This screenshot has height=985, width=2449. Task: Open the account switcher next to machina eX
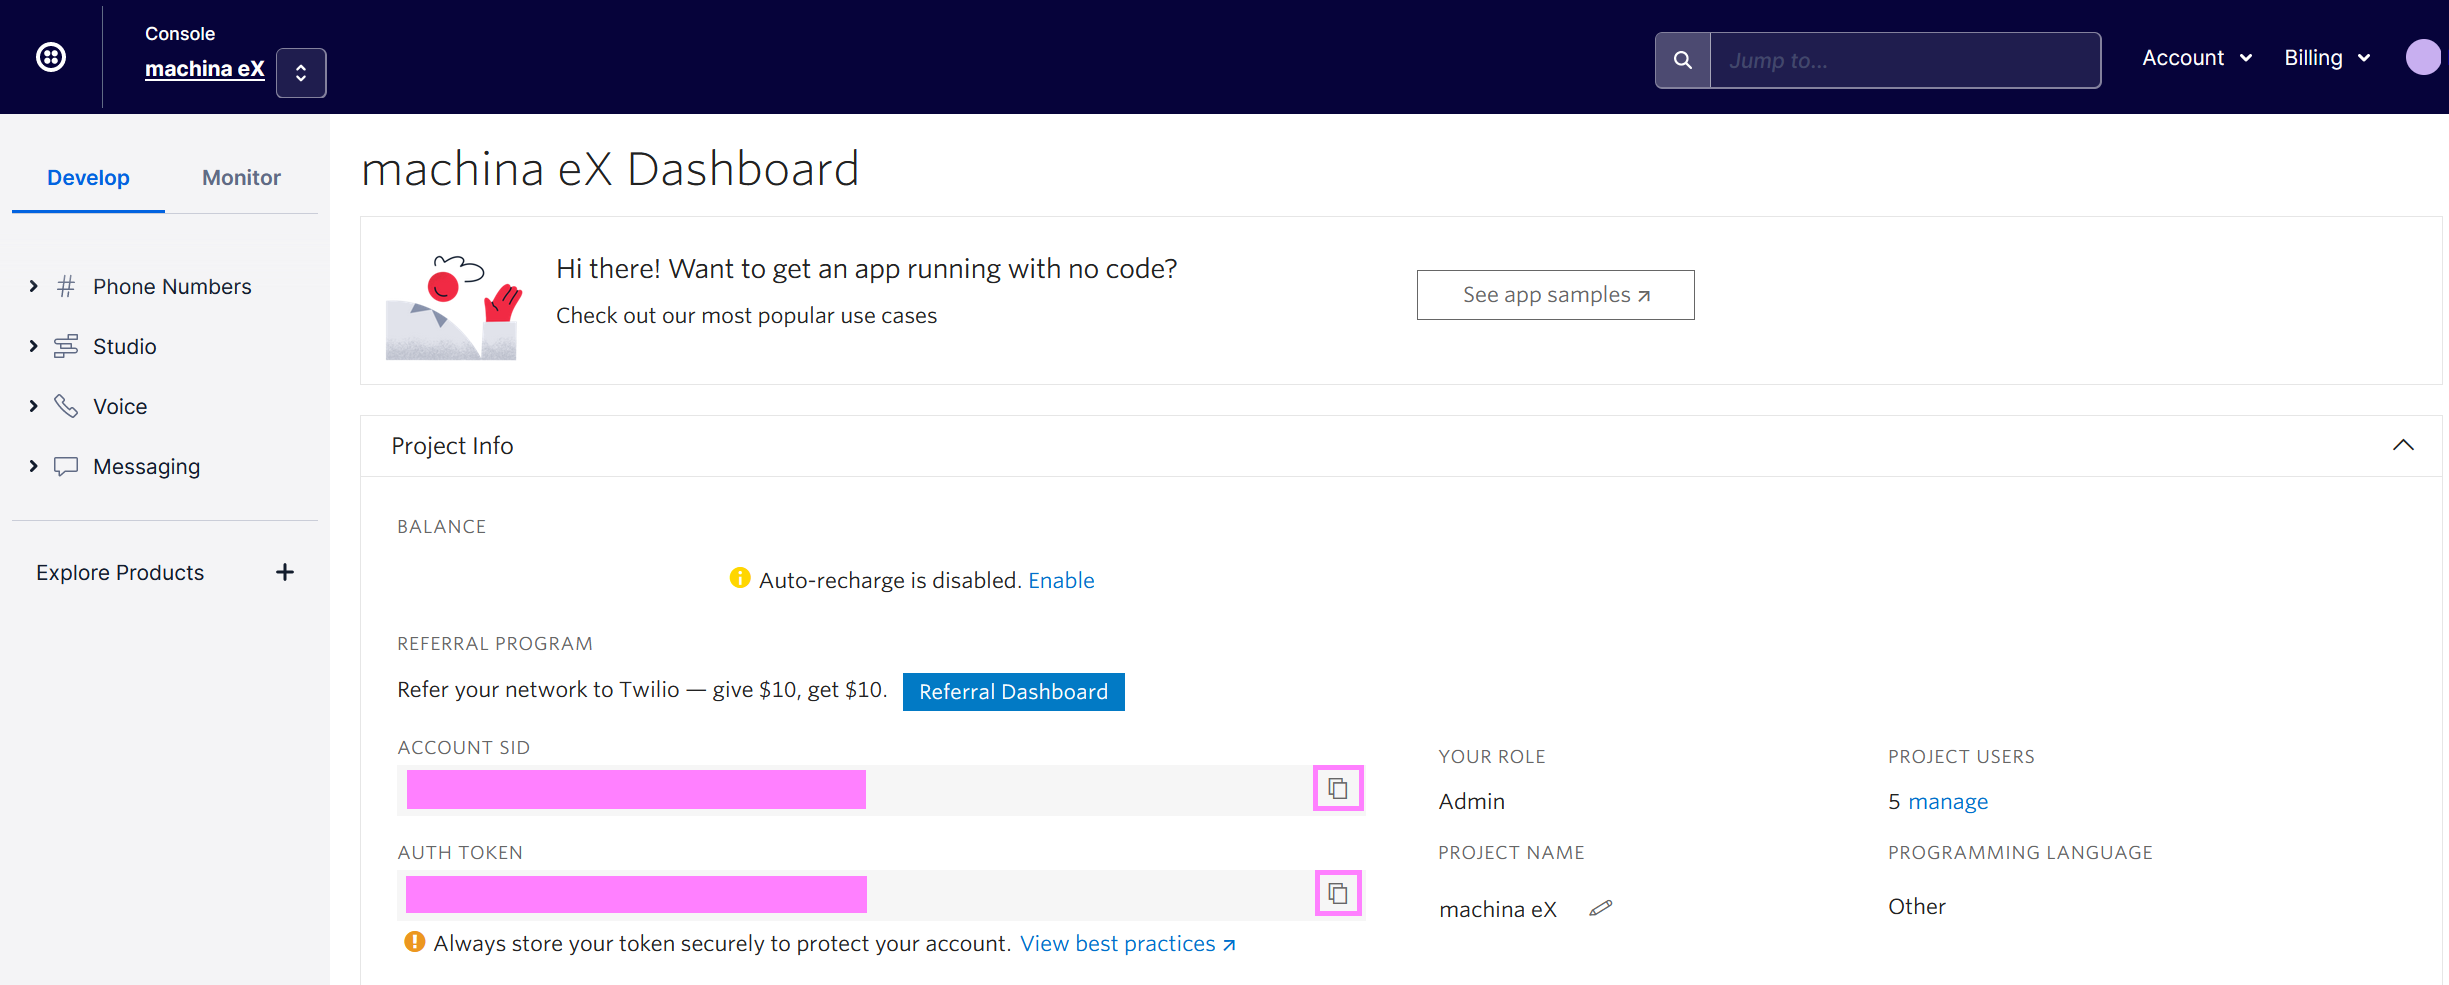(x=301, y=73)
